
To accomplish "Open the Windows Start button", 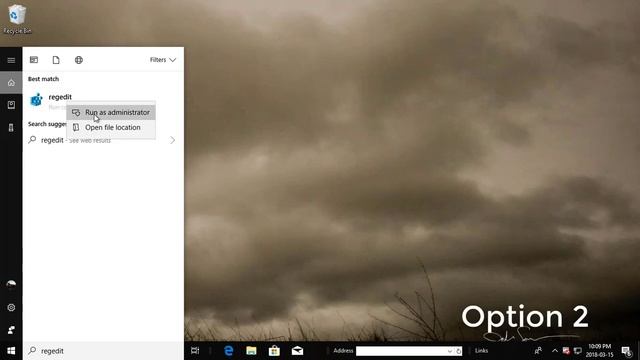I will pyautogui.click(x=11, y=351).
